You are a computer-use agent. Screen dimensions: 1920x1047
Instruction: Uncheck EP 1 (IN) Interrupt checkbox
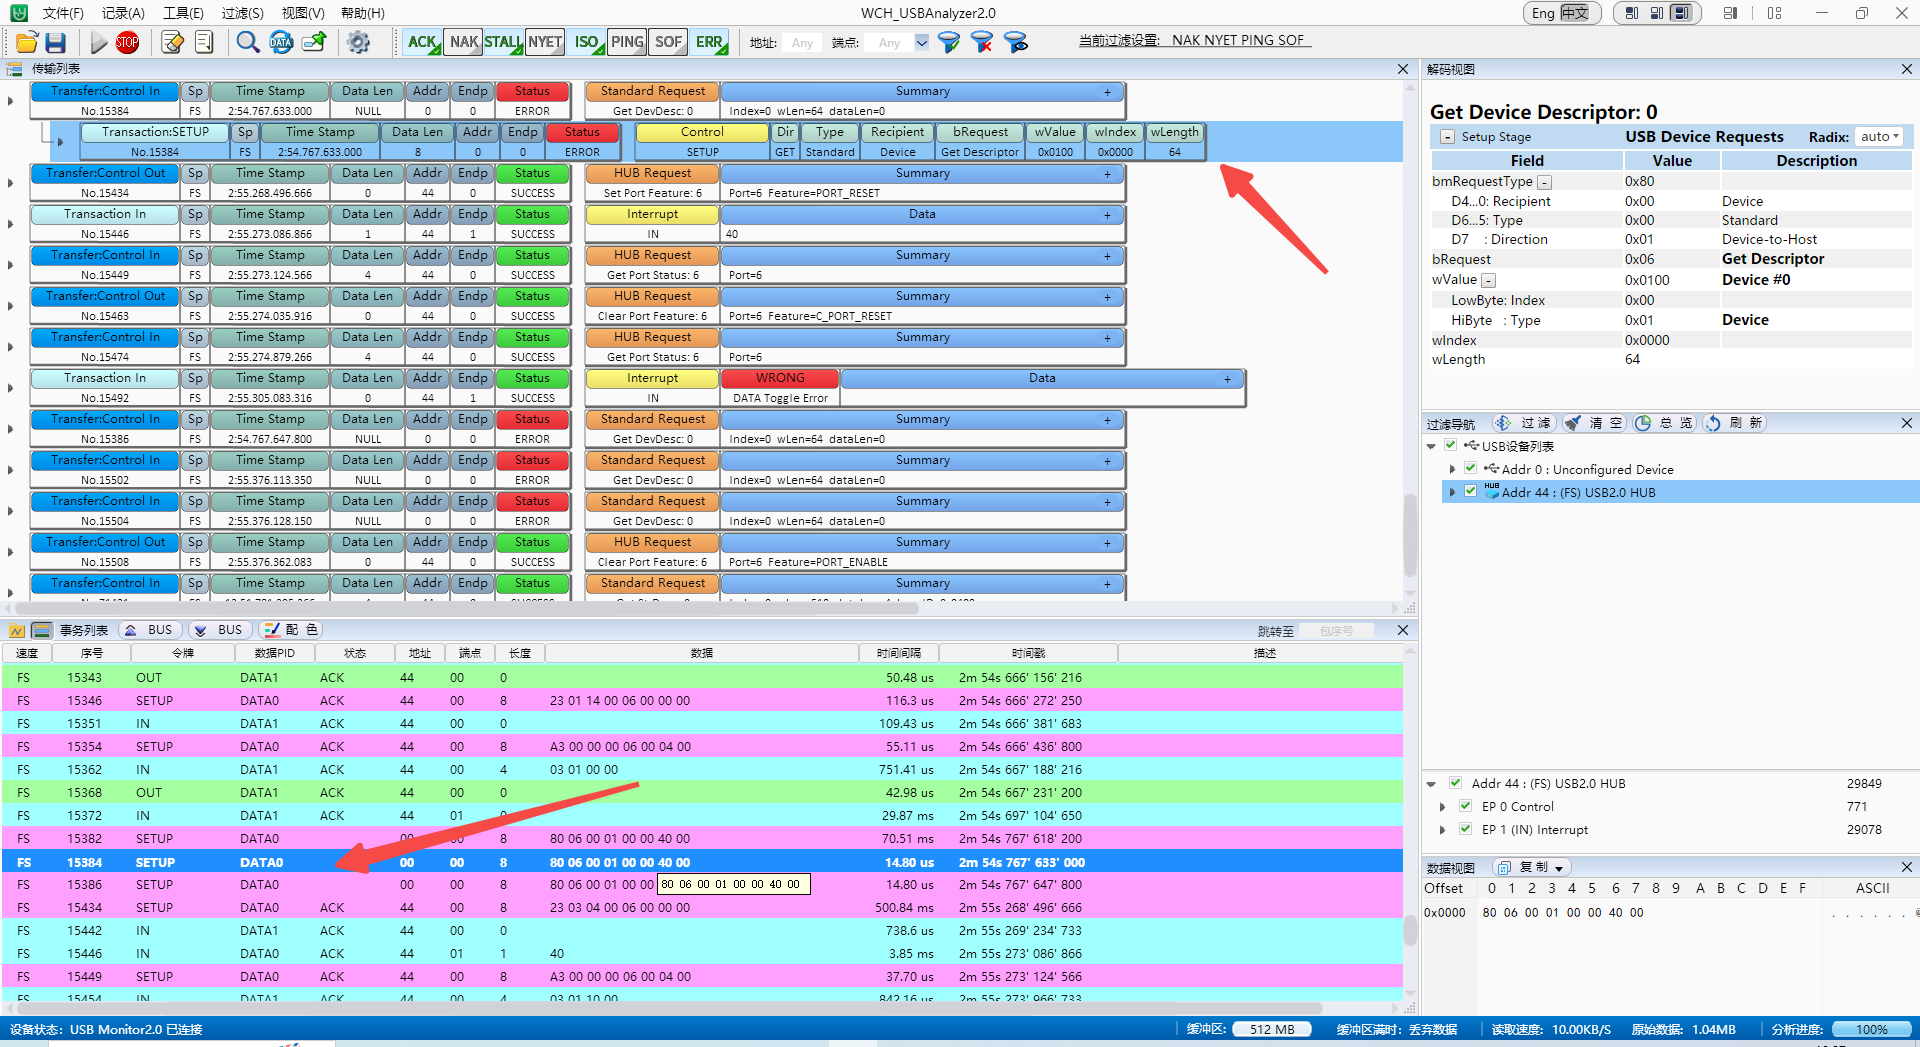click(1465, 829)
